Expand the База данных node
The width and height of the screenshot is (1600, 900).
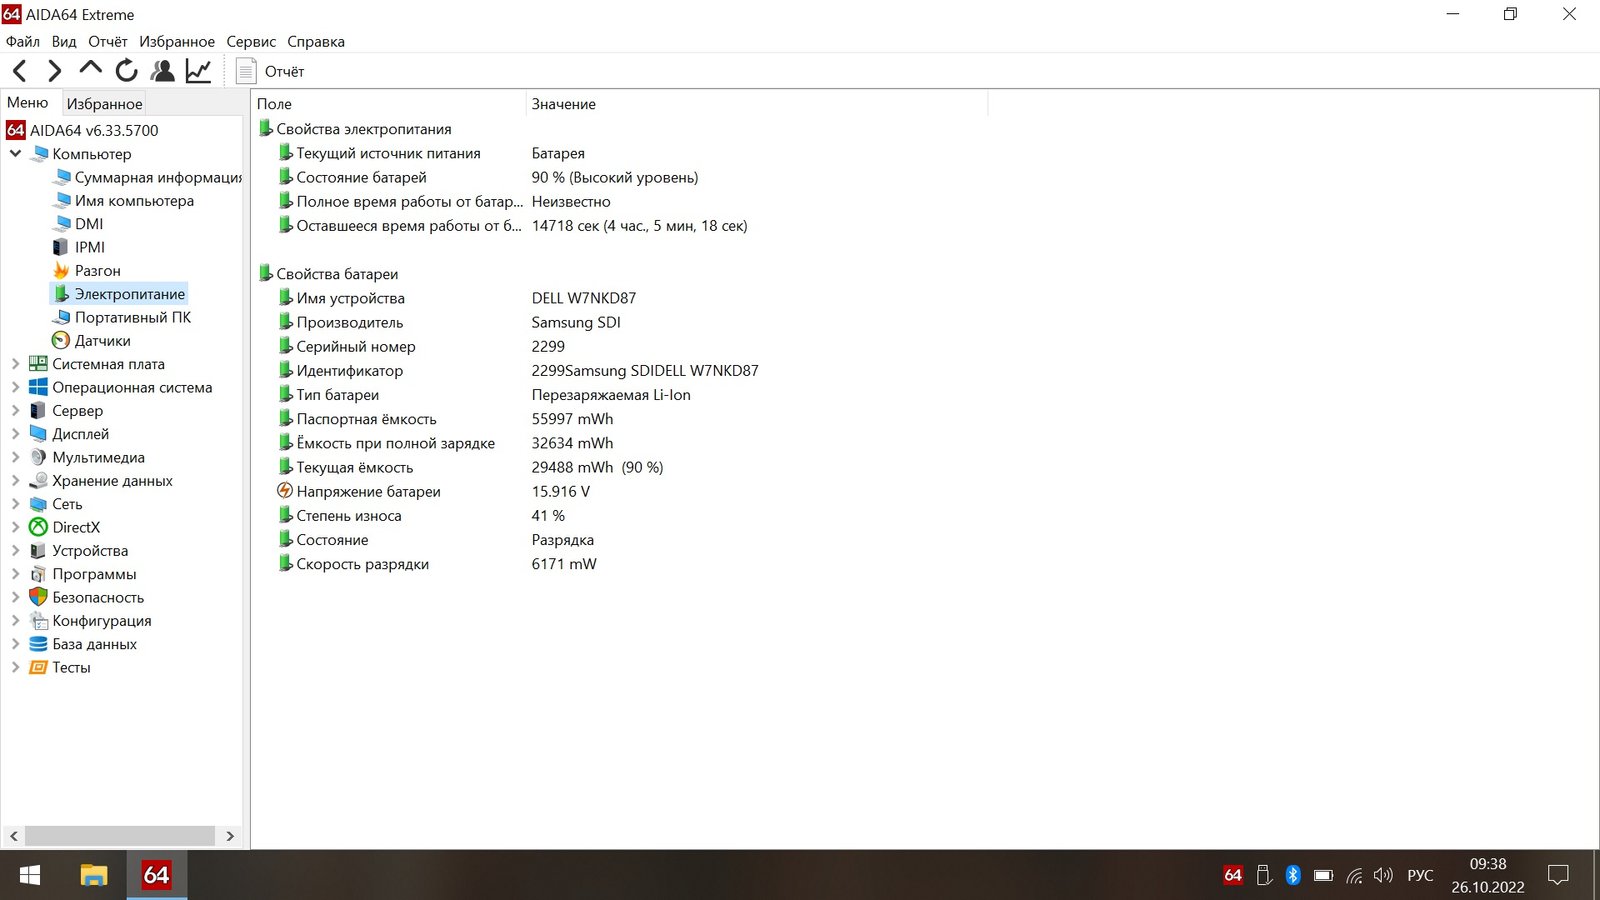click(x=15, y=644)
